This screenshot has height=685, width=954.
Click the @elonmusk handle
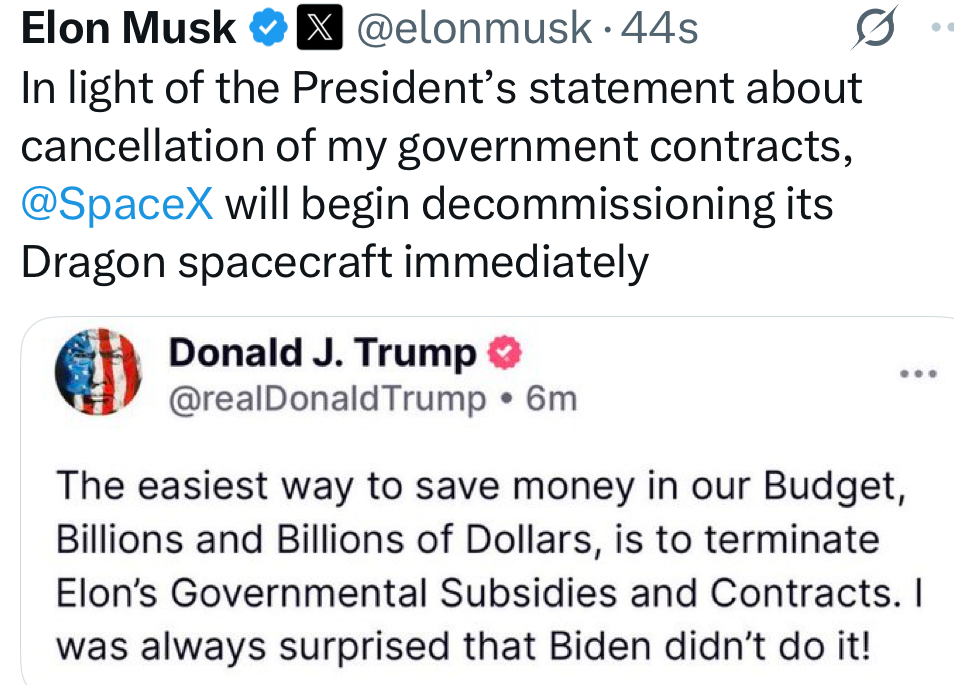[x=473, y=30]
